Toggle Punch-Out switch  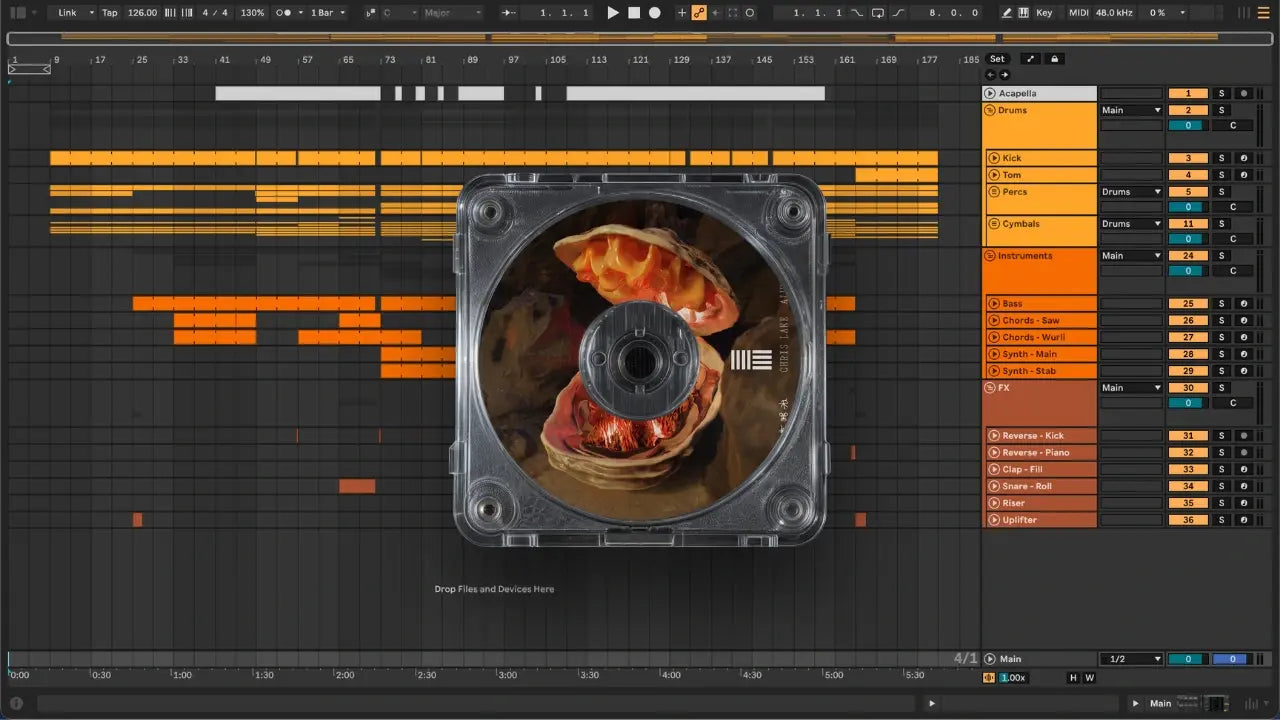[898, 13]
